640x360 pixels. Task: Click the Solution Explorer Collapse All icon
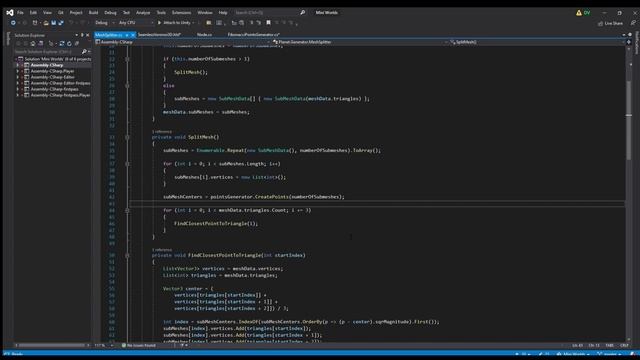click(76, 43)
